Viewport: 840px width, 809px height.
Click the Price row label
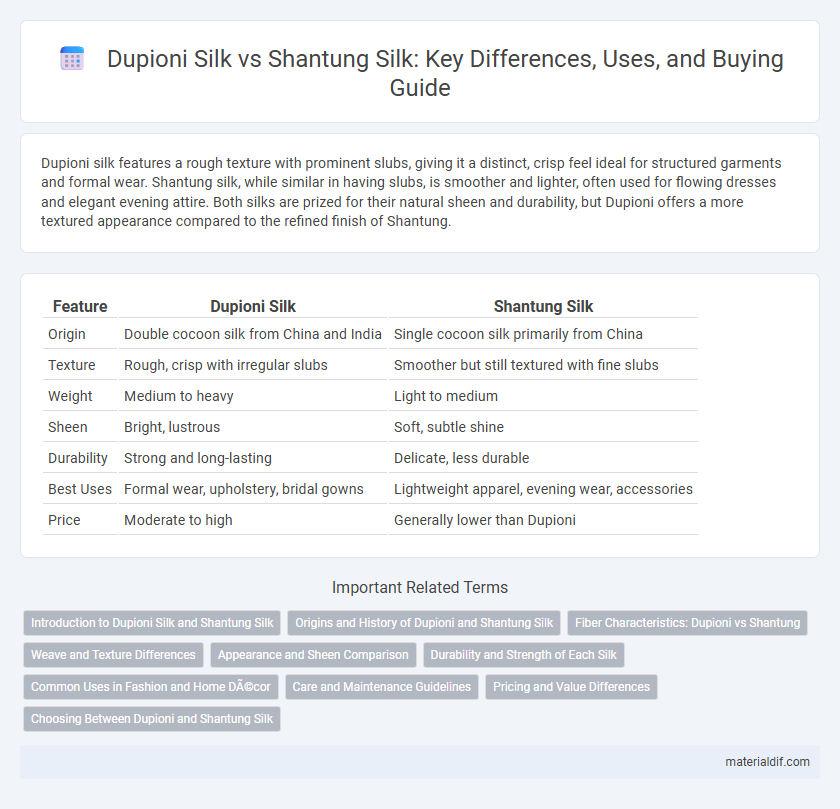point(64,520)
